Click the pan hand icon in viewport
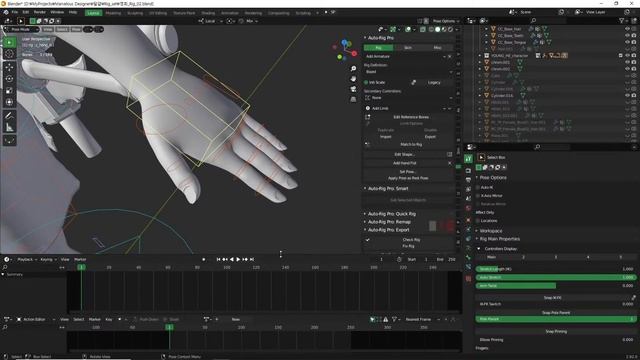Screen dimensions: 640x360 (353, 79)
